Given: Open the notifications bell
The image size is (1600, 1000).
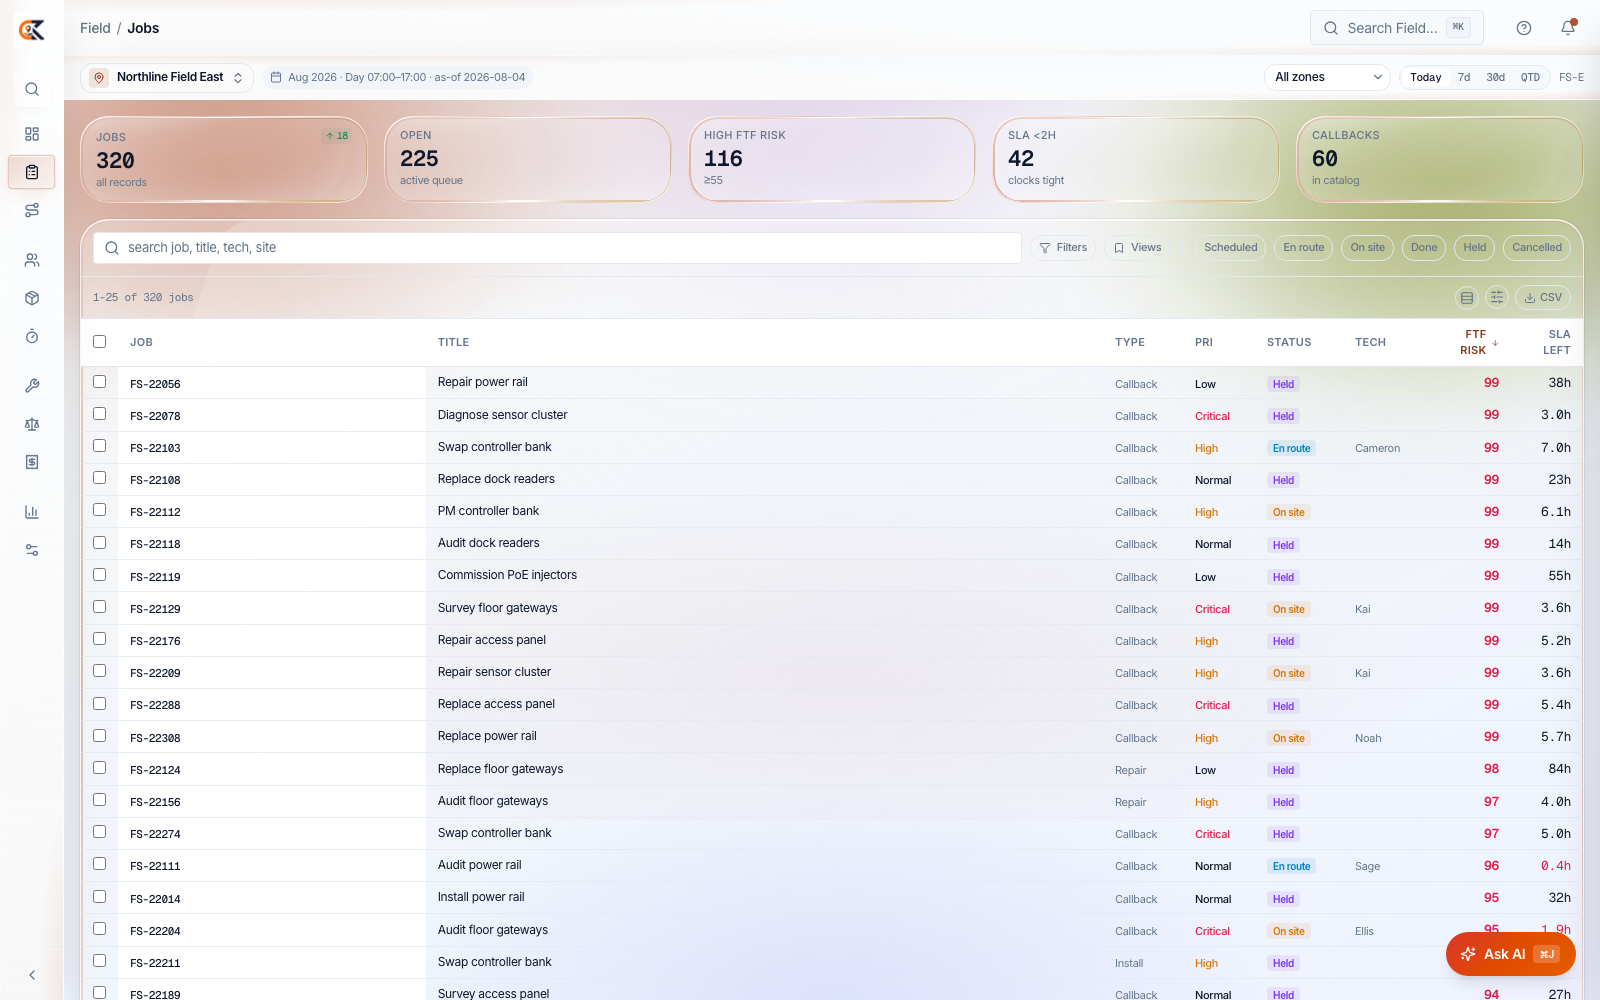Looking at the screenshot, I should [x=1568, y=28].
